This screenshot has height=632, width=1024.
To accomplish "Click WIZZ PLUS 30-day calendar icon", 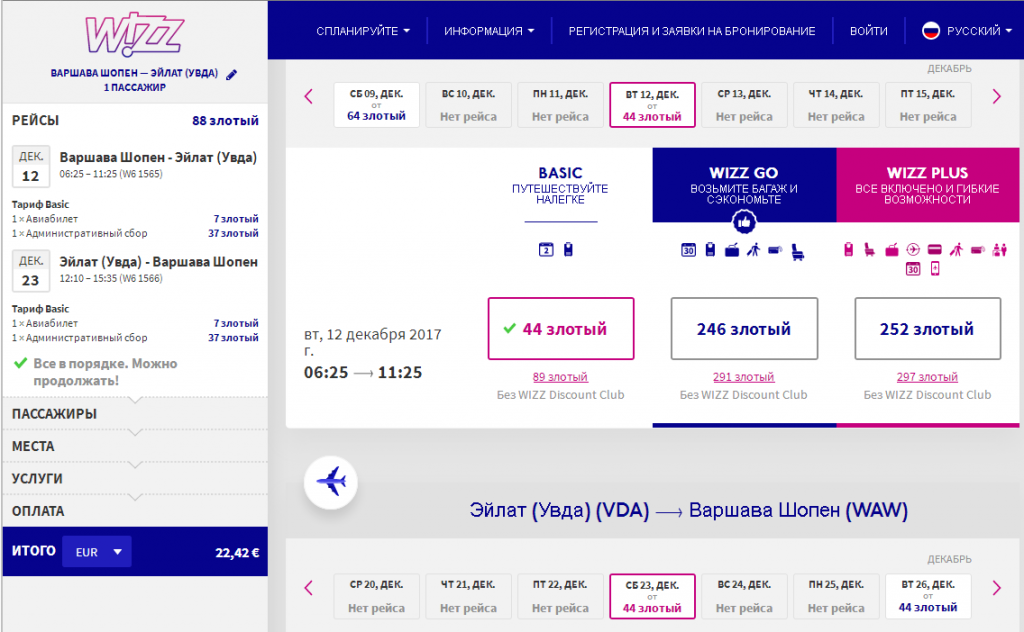I will pos(913,269).
